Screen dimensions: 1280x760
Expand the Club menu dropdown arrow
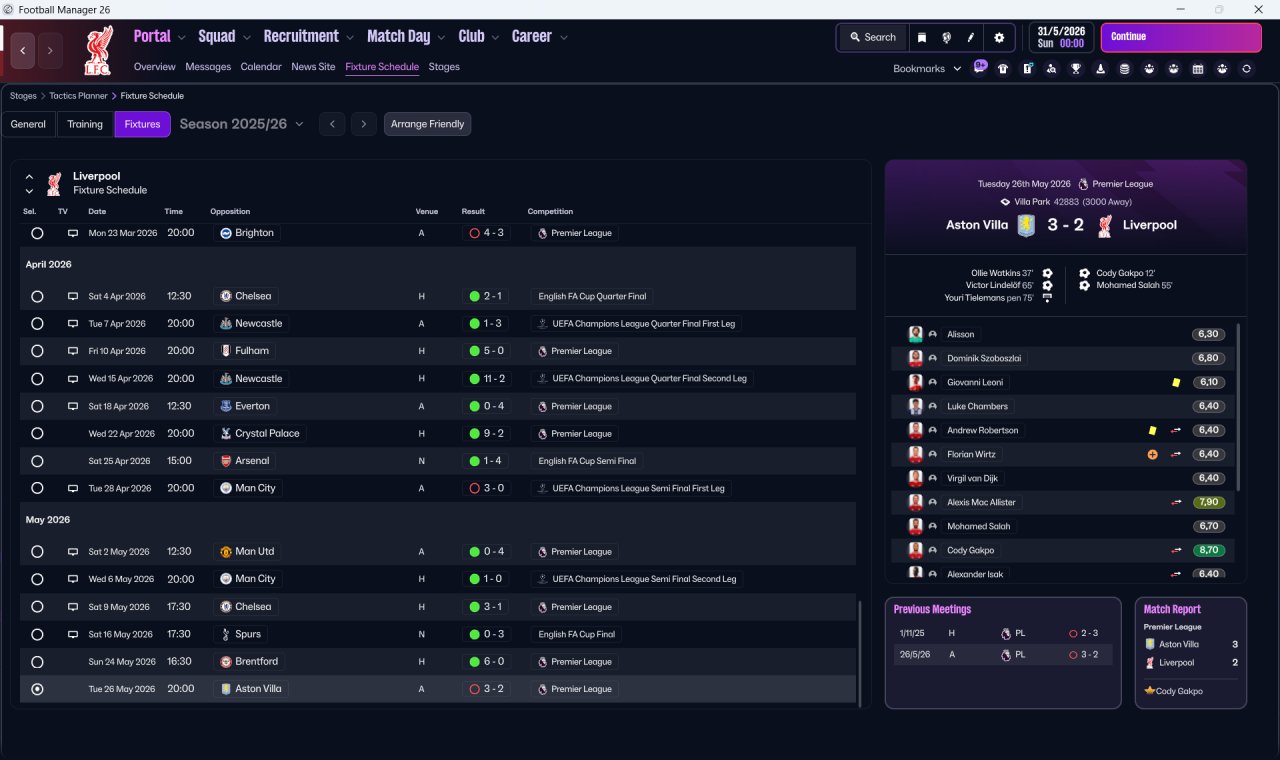tap(495, 38)
